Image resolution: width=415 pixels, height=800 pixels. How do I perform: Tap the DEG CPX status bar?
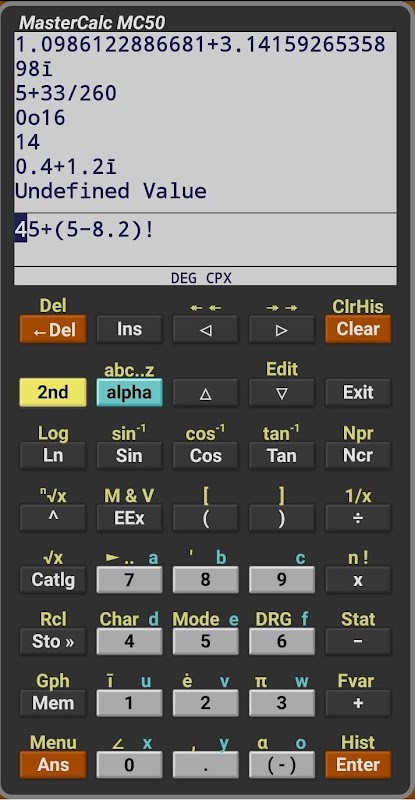[205, 278]
